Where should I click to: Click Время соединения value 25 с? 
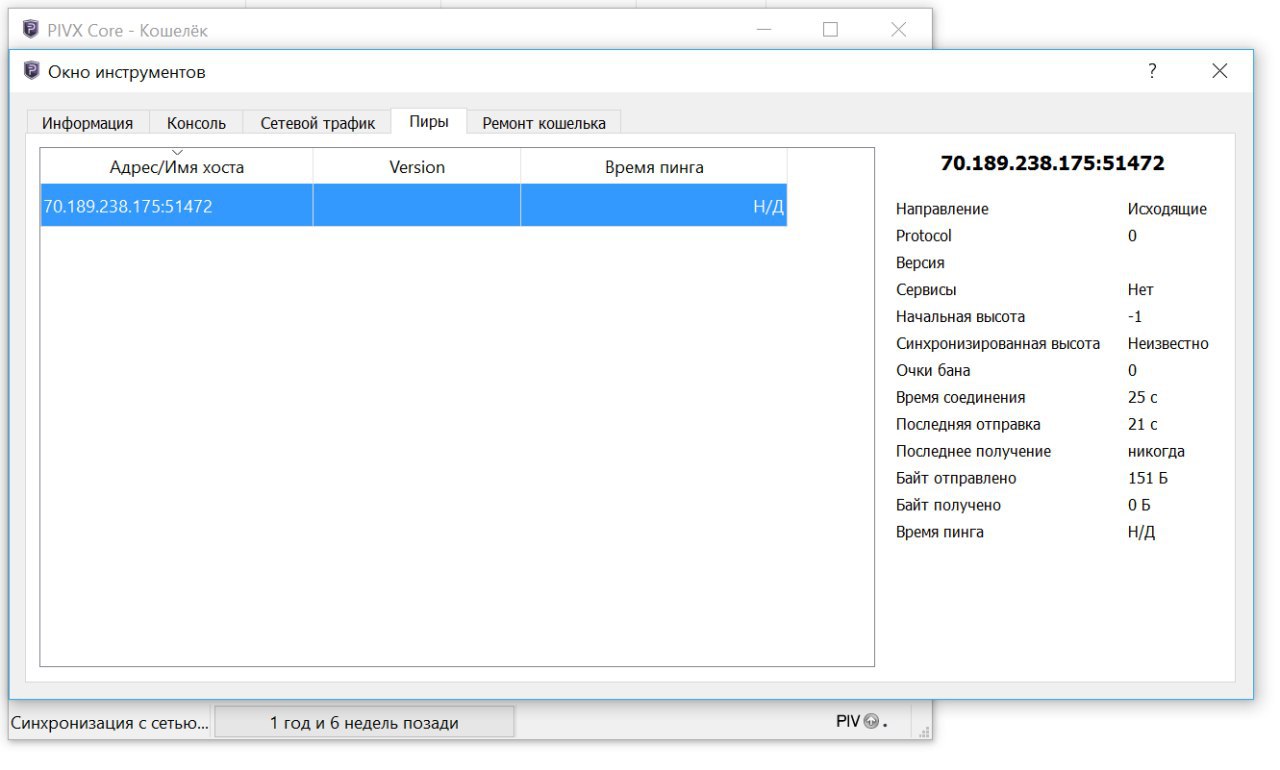coord(1142,398)
